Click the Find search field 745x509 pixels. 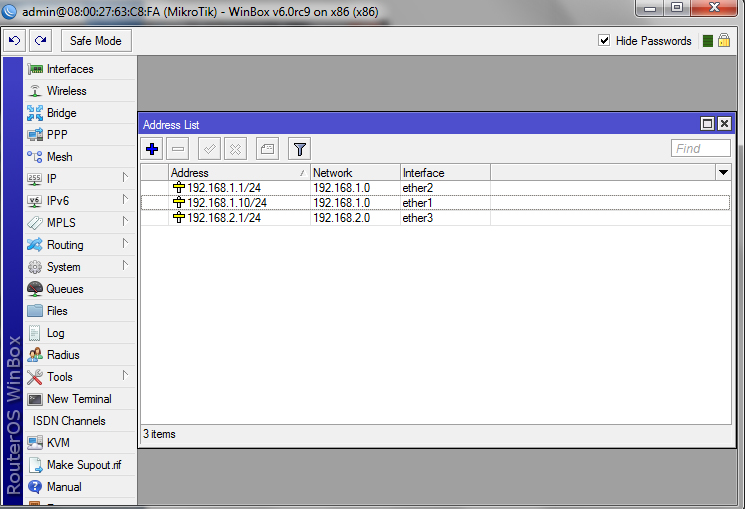point(700,149)
